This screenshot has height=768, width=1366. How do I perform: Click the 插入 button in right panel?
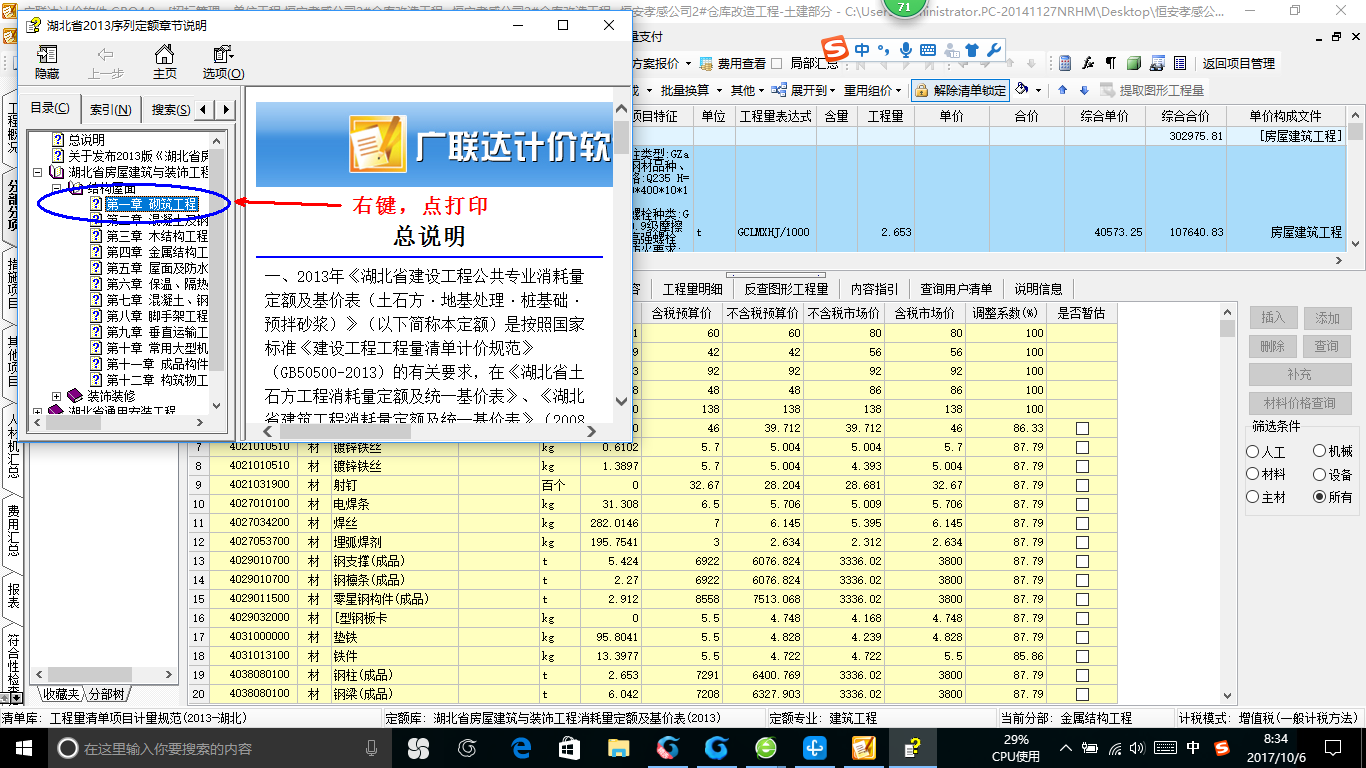pos(1274,317)
